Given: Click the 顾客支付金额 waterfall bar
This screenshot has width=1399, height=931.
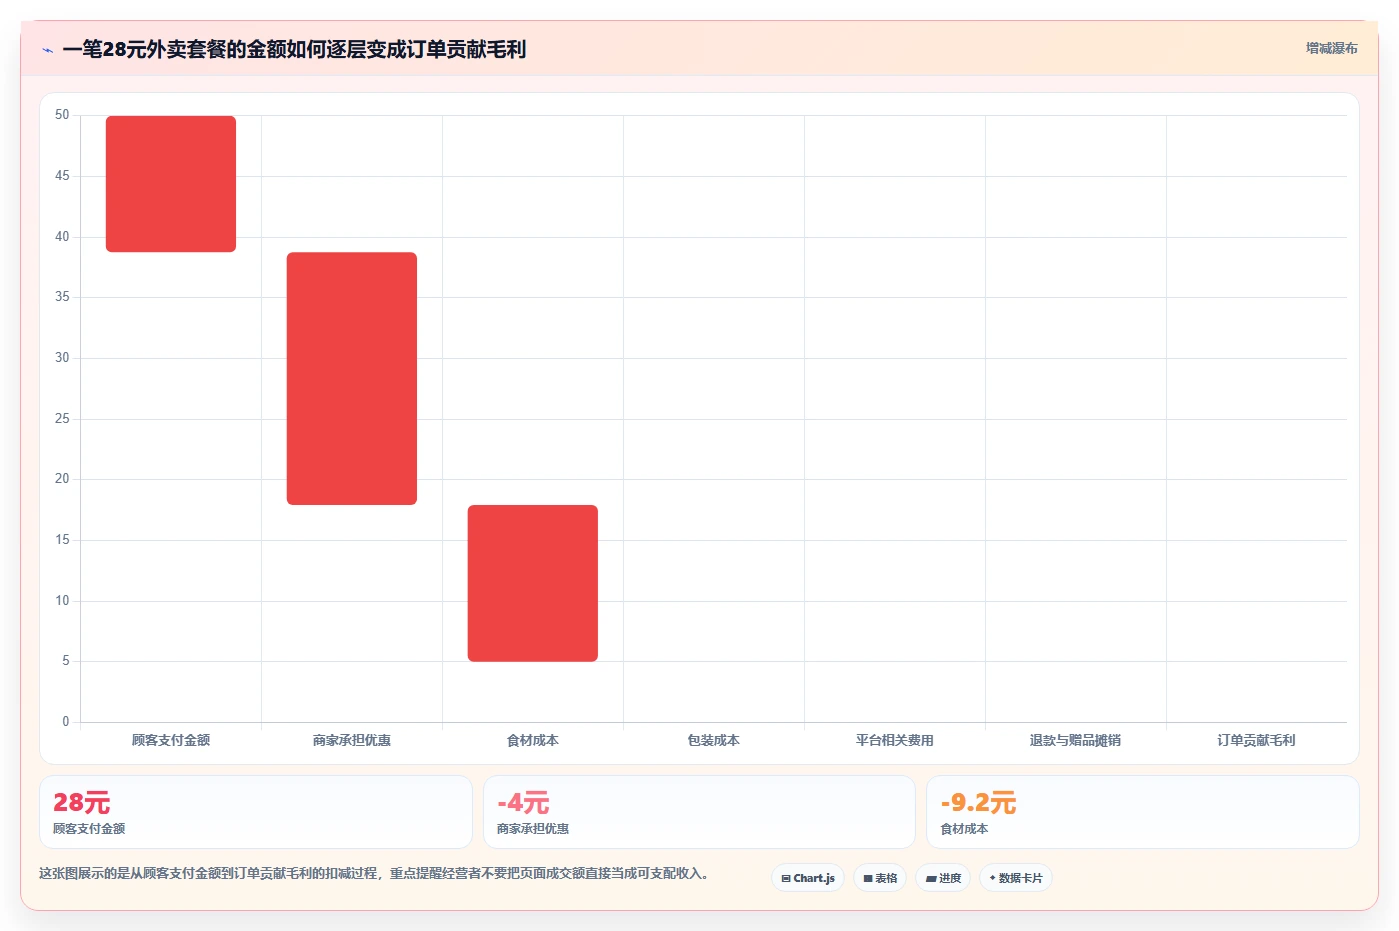Looking at the screenshot, I should coord(171,184).
